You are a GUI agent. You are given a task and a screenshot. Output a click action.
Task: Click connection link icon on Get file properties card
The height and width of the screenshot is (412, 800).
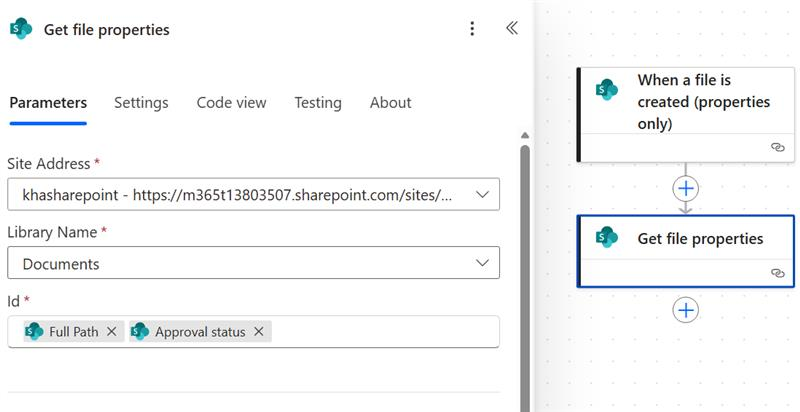click(778, 273)
